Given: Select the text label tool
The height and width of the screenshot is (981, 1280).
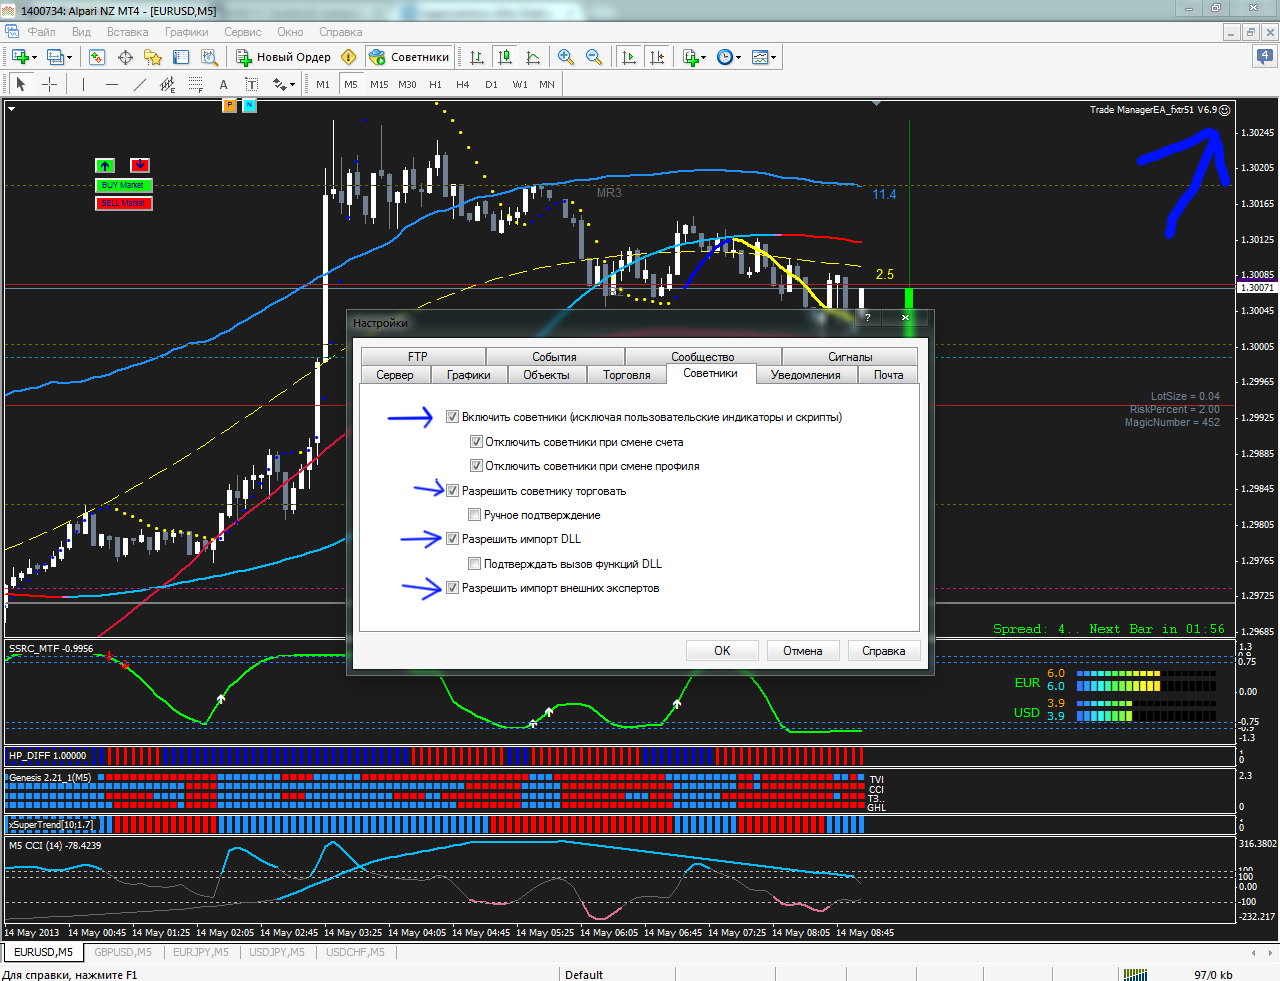Looking at the screenshot, I should 223,84.
